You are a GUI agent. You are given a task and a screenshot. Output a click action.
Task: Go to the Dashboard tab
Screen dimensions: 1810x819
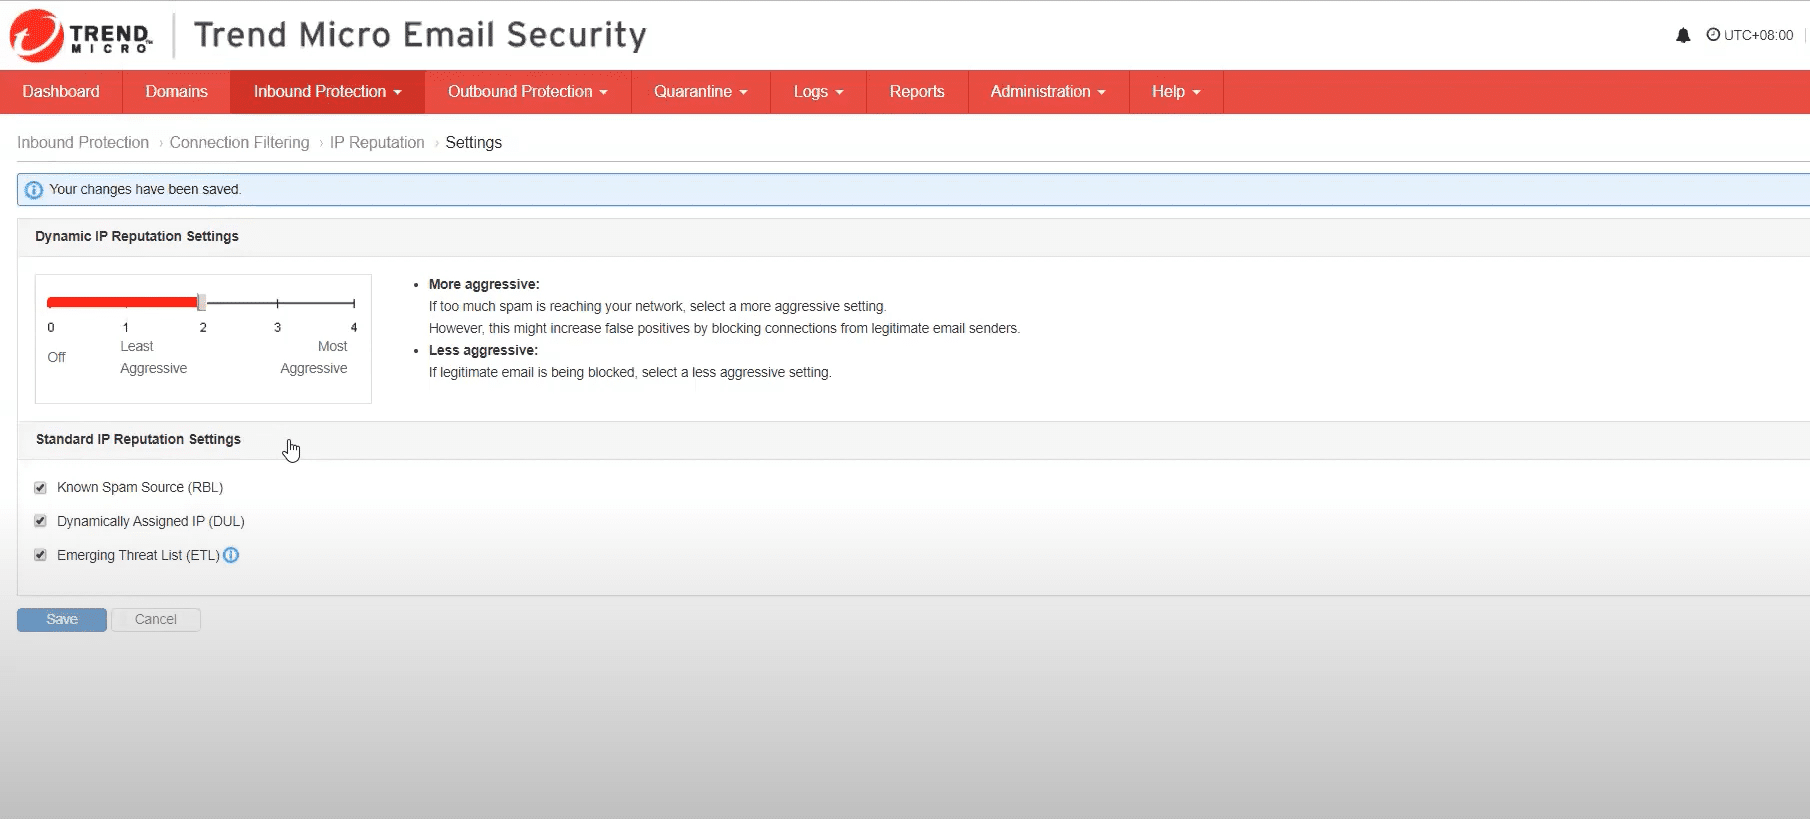click(61, 92)
